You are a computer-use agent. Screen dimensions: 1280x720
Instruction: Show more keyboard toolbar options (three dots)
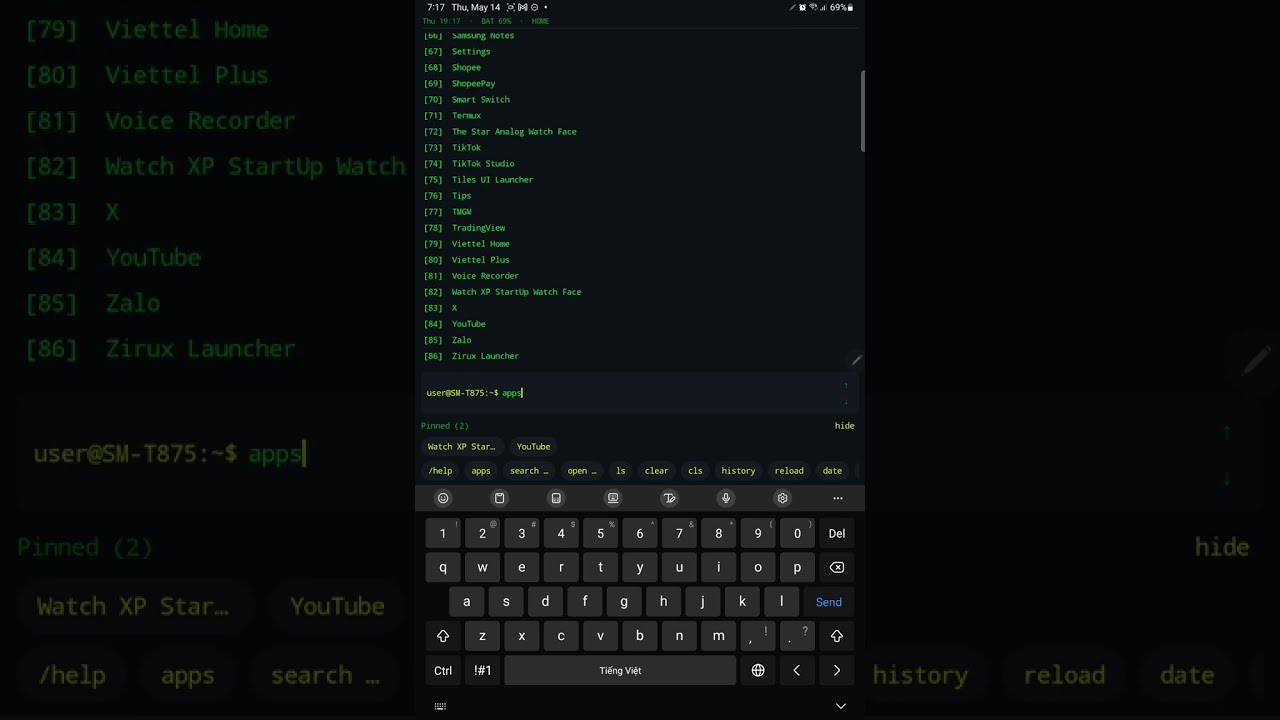838,498
